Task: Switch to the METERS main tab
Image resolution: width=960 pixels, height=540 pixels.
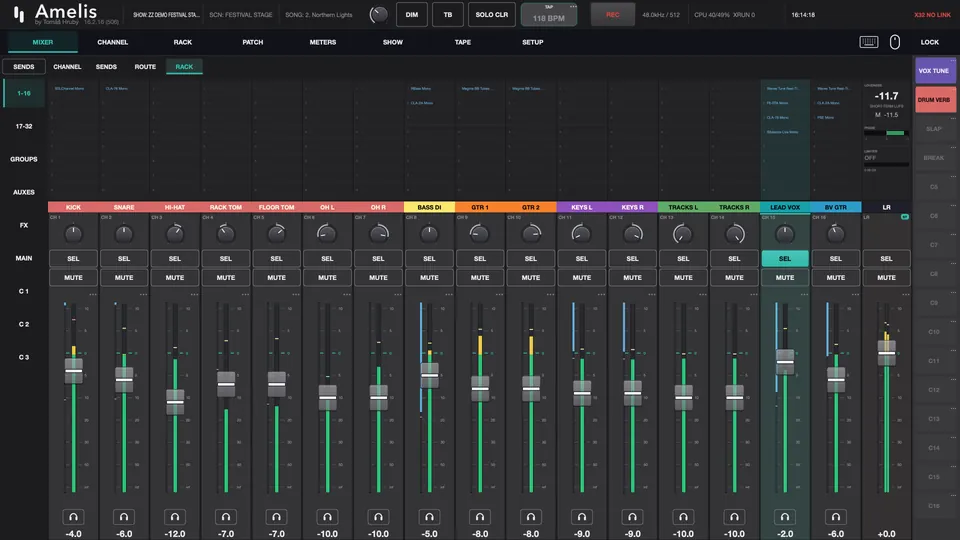Action: click(x=323, y=42)
